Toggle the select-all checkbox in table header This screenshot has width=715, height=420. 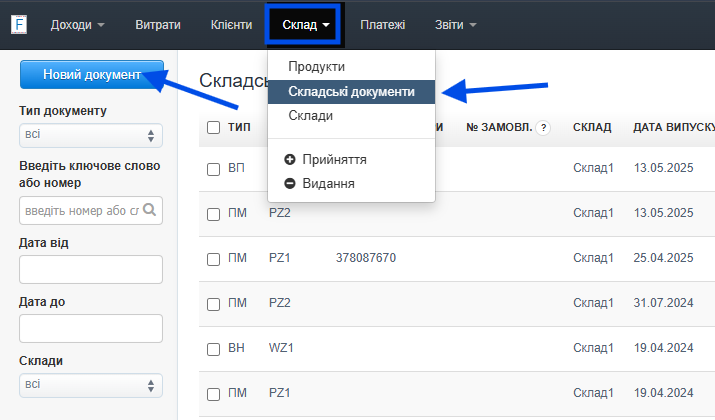click(213, 128)
